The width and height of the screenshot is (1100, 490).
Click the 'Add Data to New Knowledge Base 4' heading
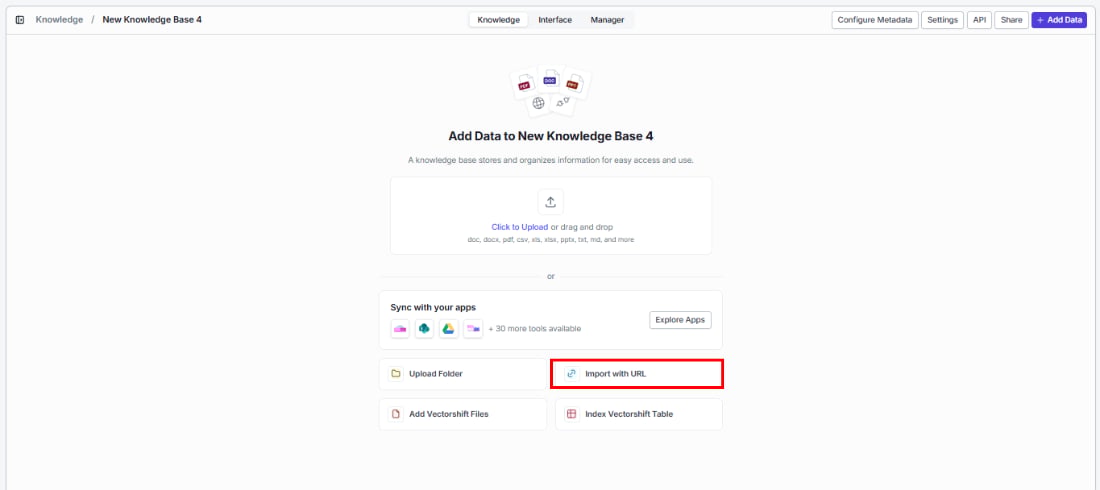point(551,136)
